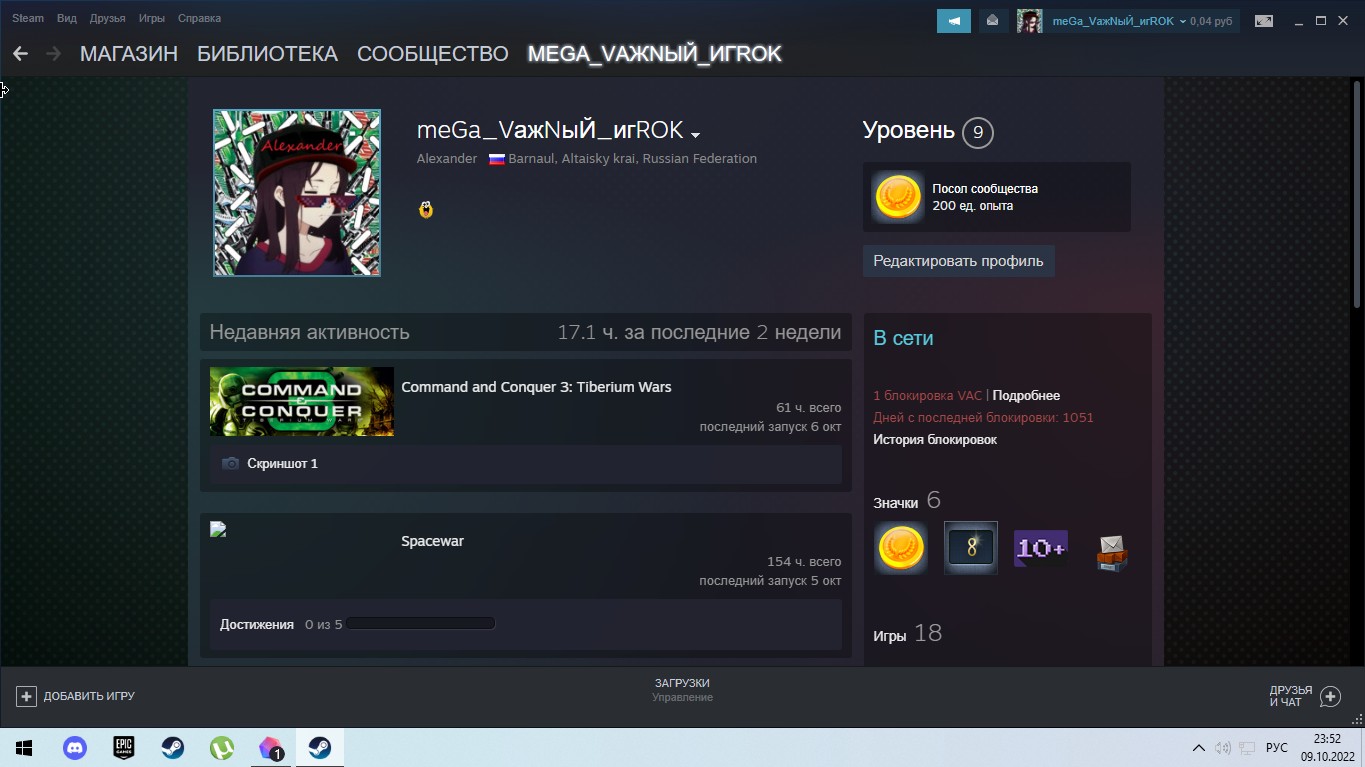Screen dimensions: 1365x767
Task: Go to the МАГАЗИН tab
Action: point(129,54)
